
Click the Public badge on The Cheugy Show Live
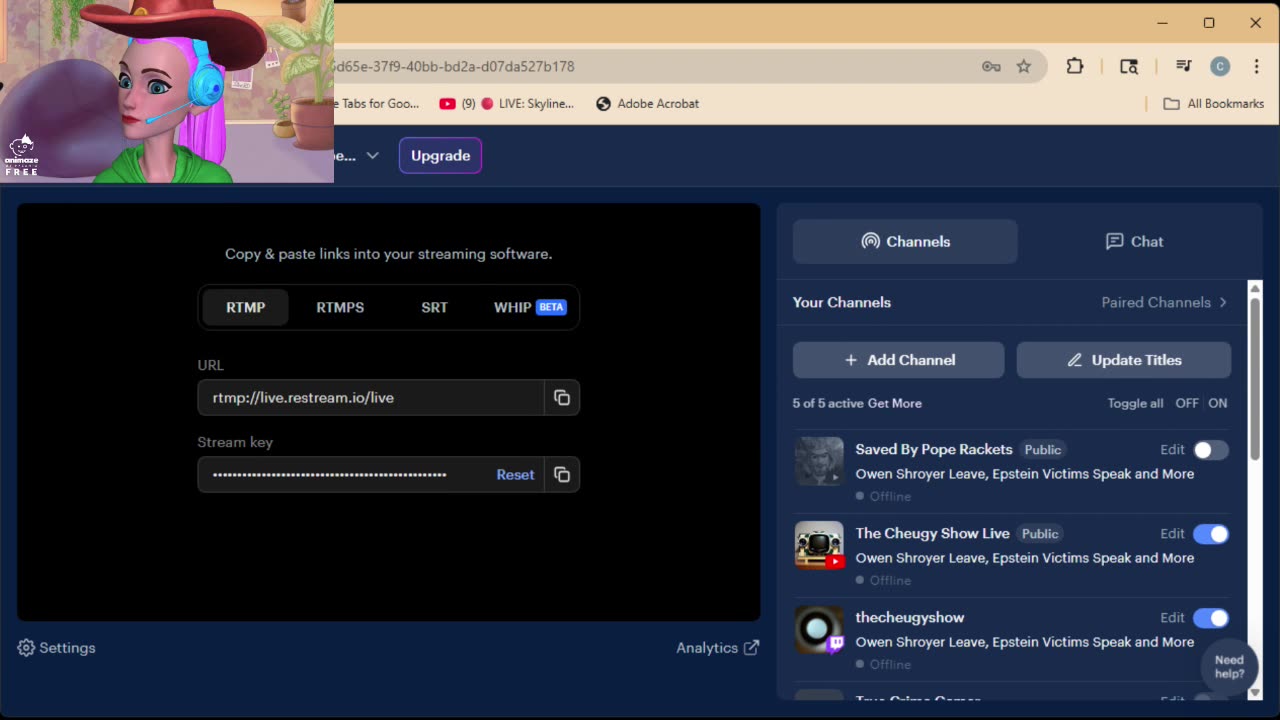(1040, 534)
